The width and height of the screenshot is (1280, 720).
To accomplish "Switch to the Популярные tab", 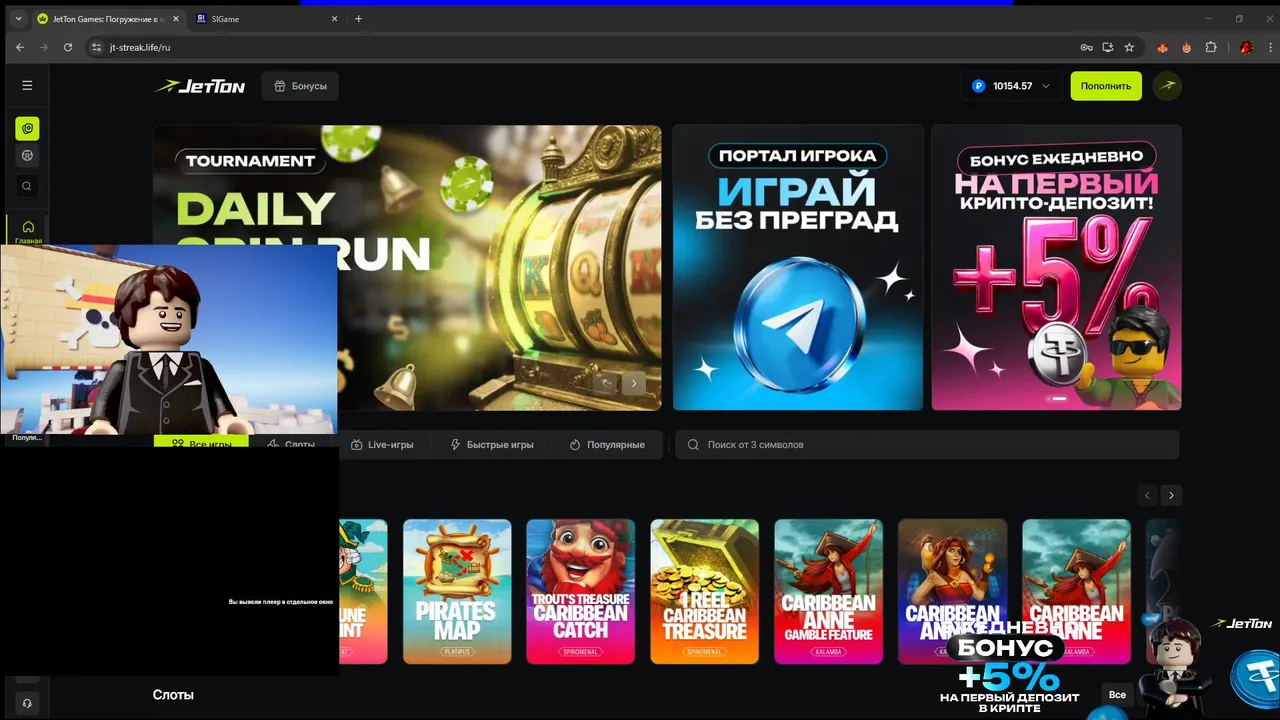I will pos(608,444).
